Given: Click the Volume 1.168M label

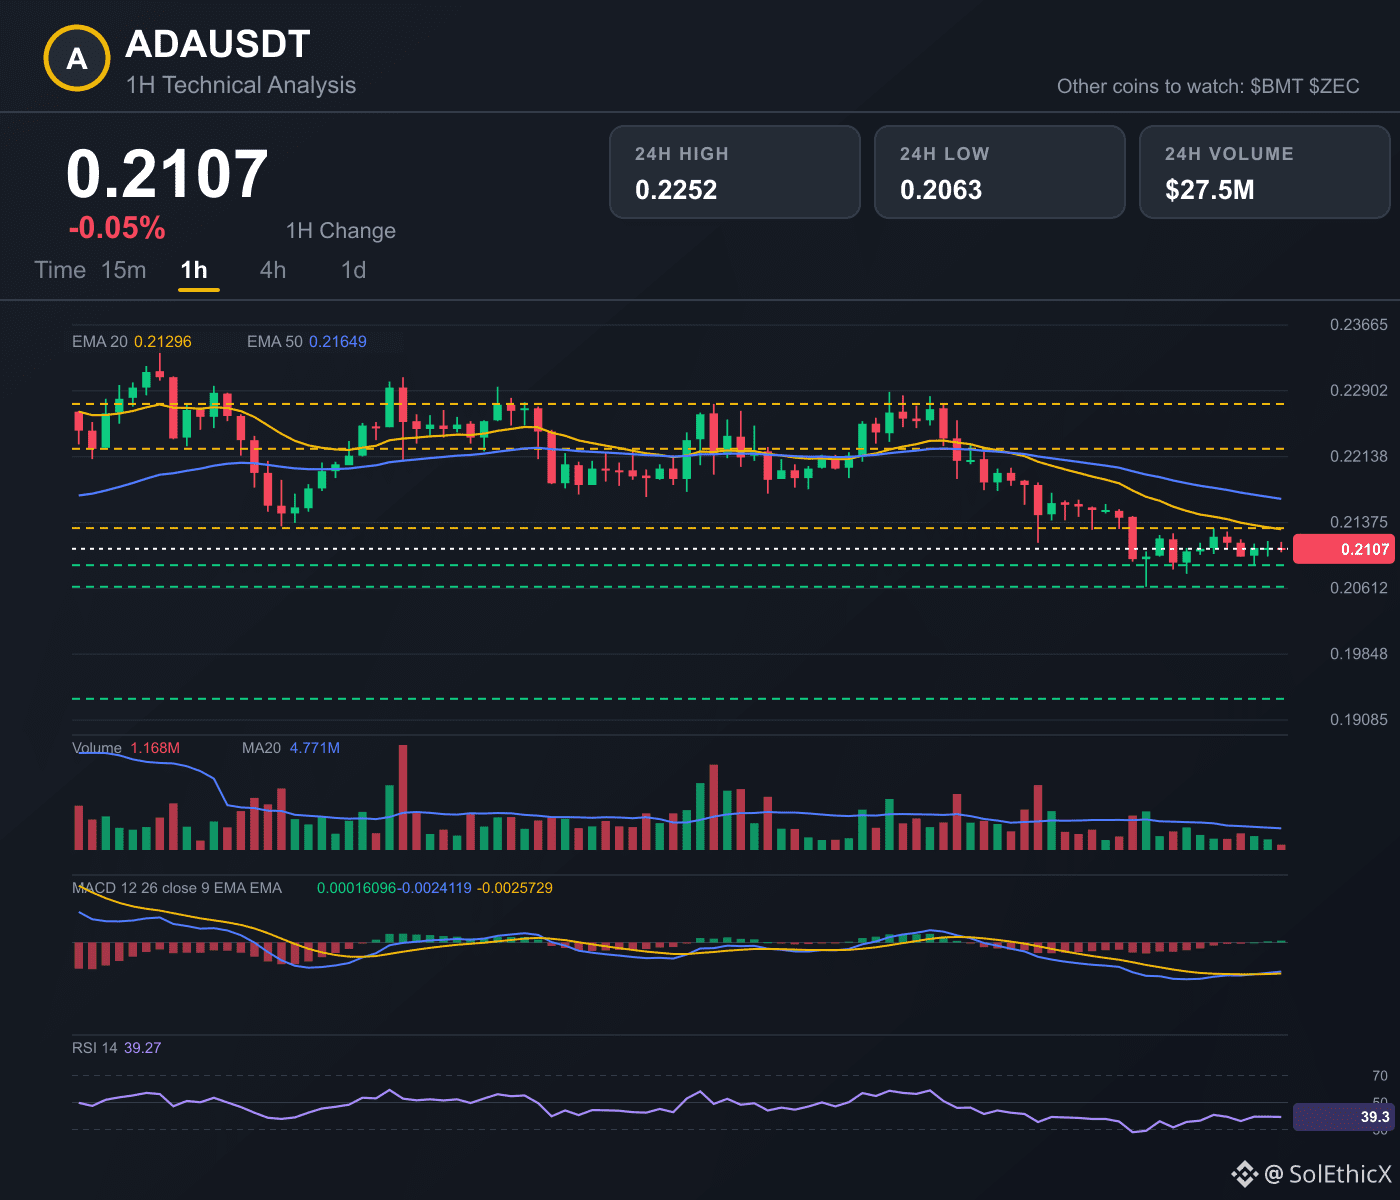Looking at the screenshot, I should [x=126, y=748].
